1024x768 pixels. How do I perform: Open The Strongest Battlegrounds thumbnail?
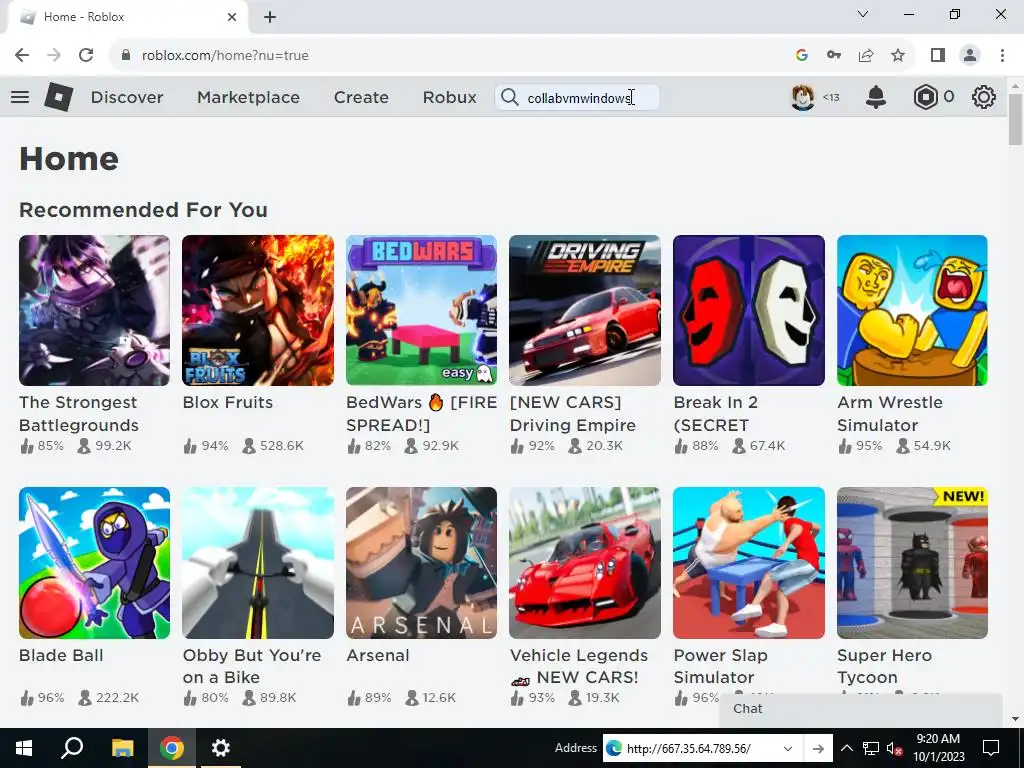[x=94, y=310]
